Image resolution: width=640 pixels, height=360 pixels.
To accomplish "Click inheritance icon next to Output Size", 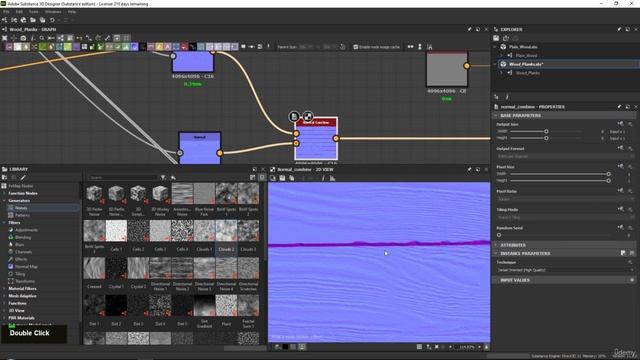I will [x=620, y=124].
